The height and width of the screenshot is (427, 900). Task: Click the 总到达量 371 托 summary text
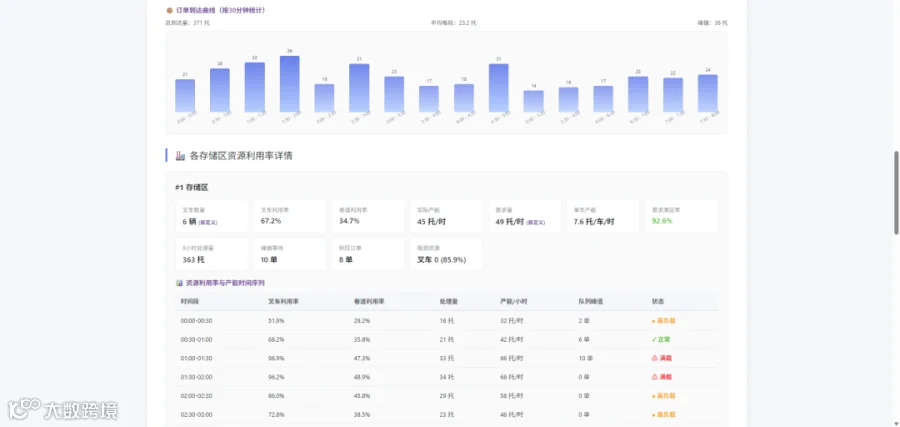click(x=188, y=23)
